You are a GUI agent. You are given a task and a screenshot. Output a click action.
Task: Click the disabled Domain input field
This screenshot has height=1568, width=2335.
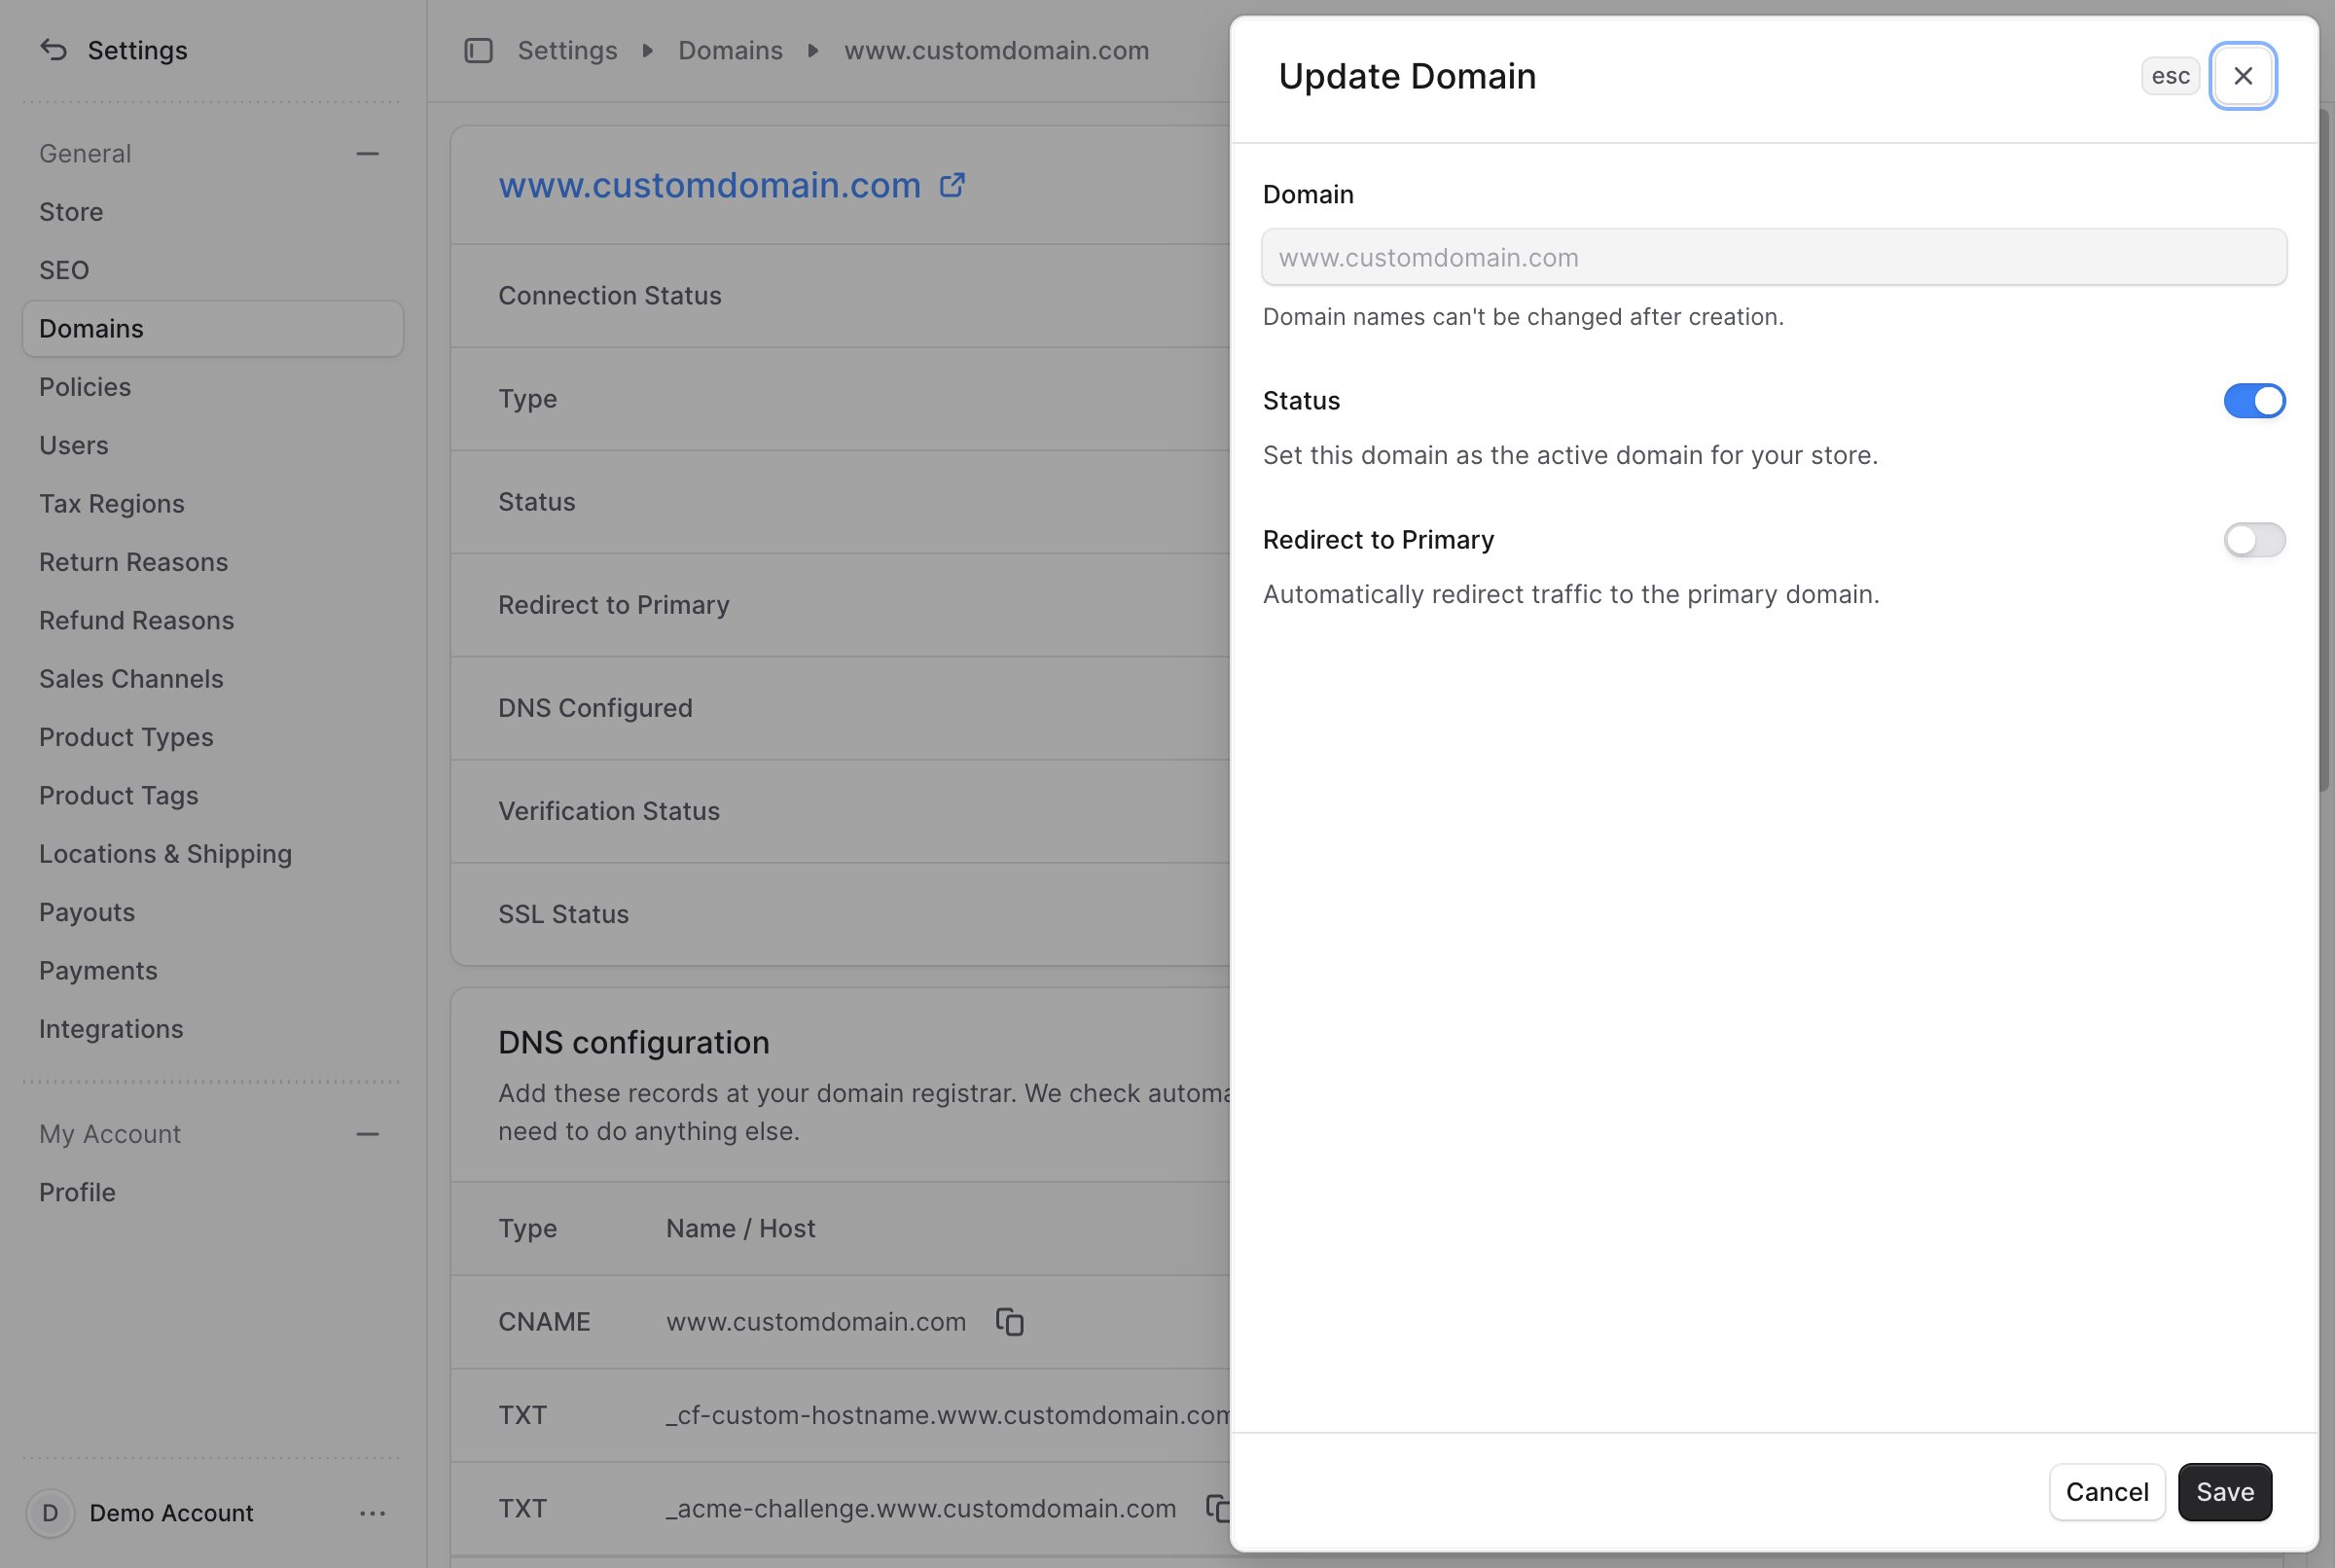click(x=1774, y=257)
